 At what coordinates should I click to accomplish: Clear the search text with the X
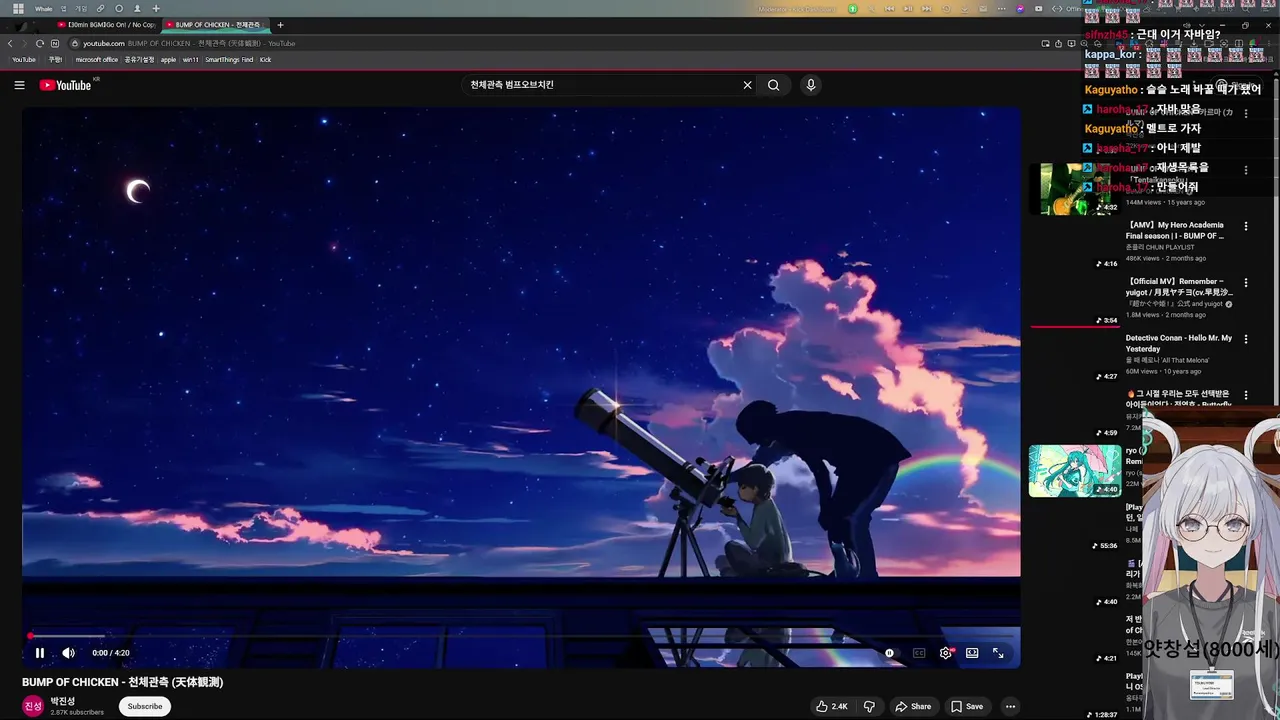pos(747,85)
